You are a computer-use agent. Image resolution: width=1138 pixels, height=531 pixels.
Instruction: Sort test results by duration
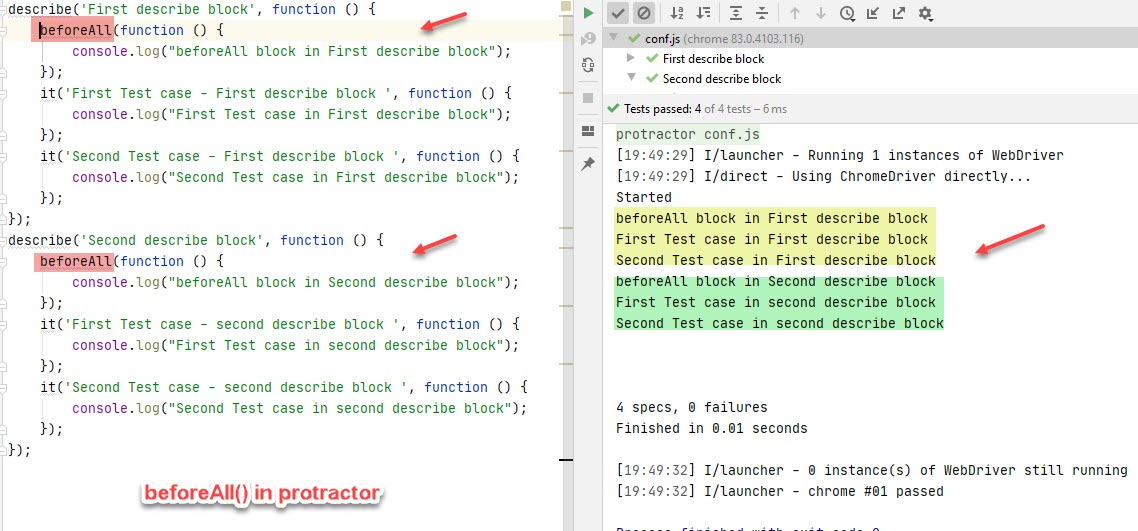[x=703, y=13]
